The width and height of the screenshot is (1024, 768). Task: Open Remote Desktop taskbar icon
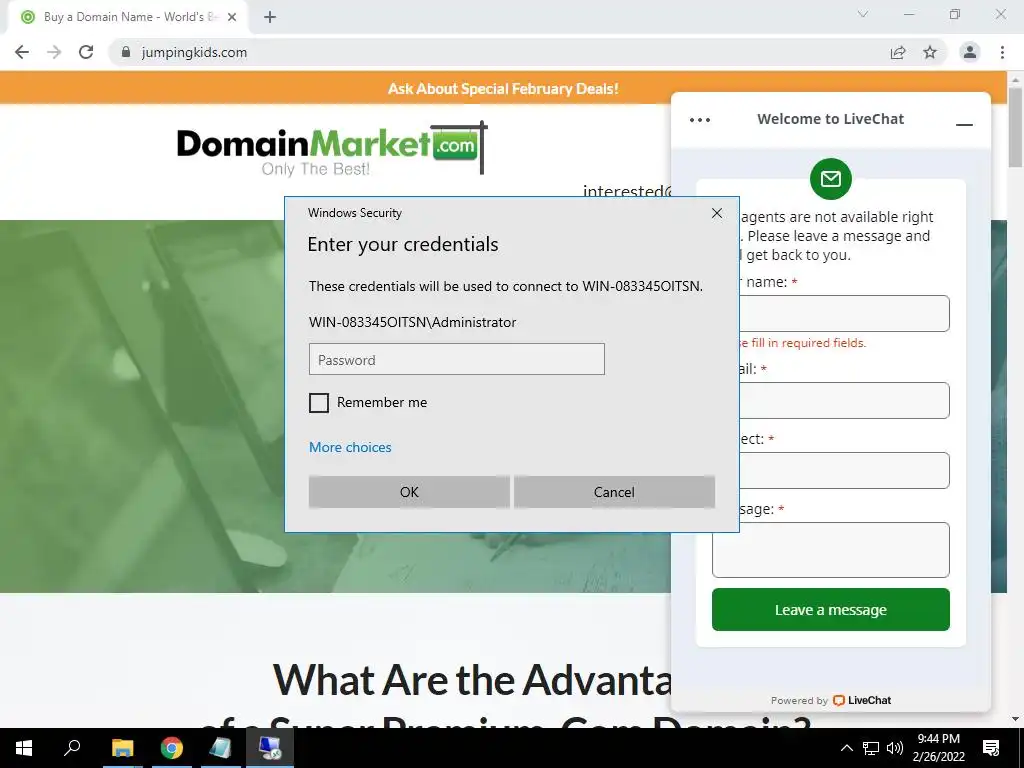(x=270, y=748)
